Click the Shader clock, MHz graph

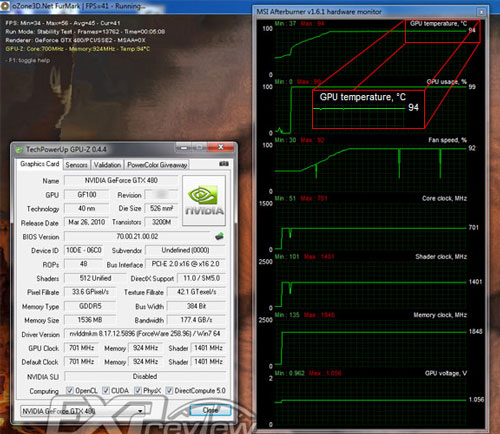[370, 285]
